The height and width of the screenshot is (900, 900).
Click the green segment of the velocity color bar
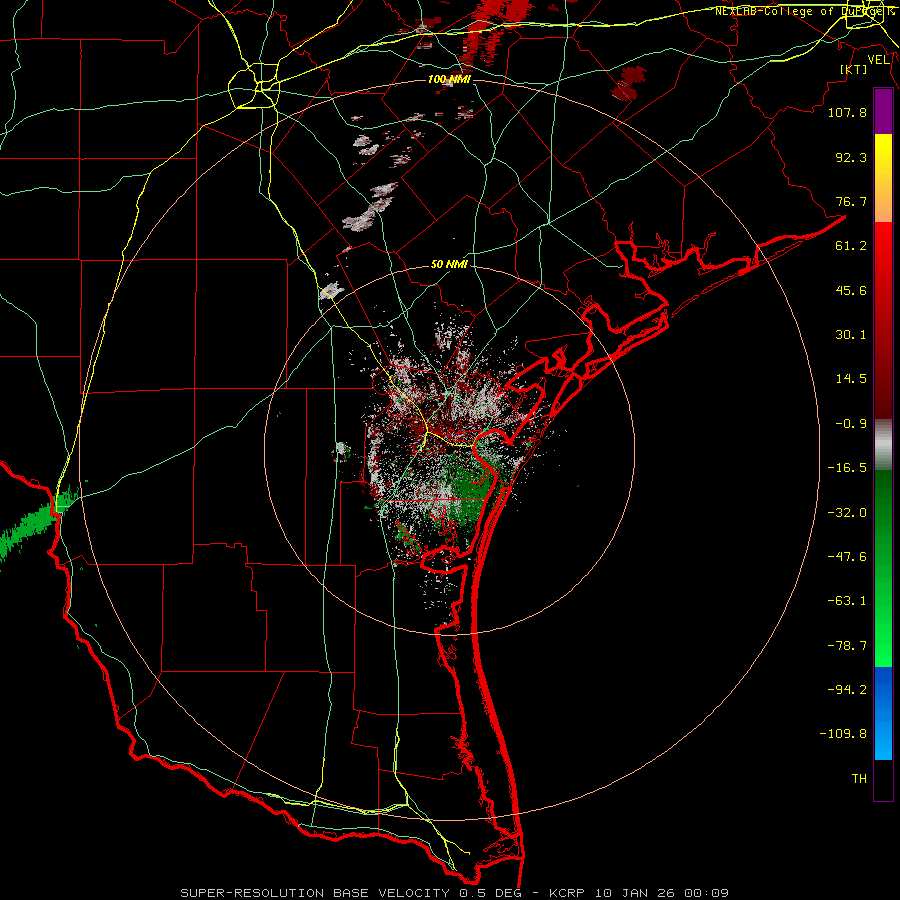[883, 568]
